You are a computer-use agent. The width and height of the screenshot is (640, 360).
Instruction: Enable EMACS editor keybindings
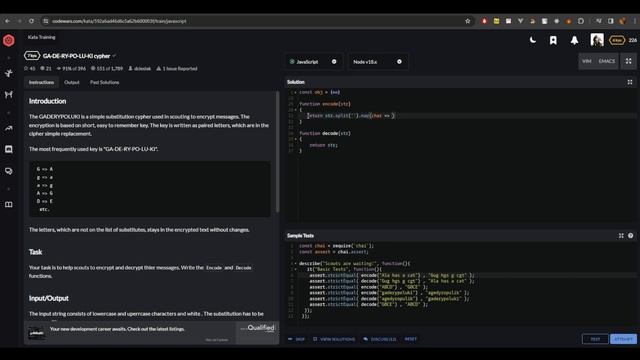point(607,61)
